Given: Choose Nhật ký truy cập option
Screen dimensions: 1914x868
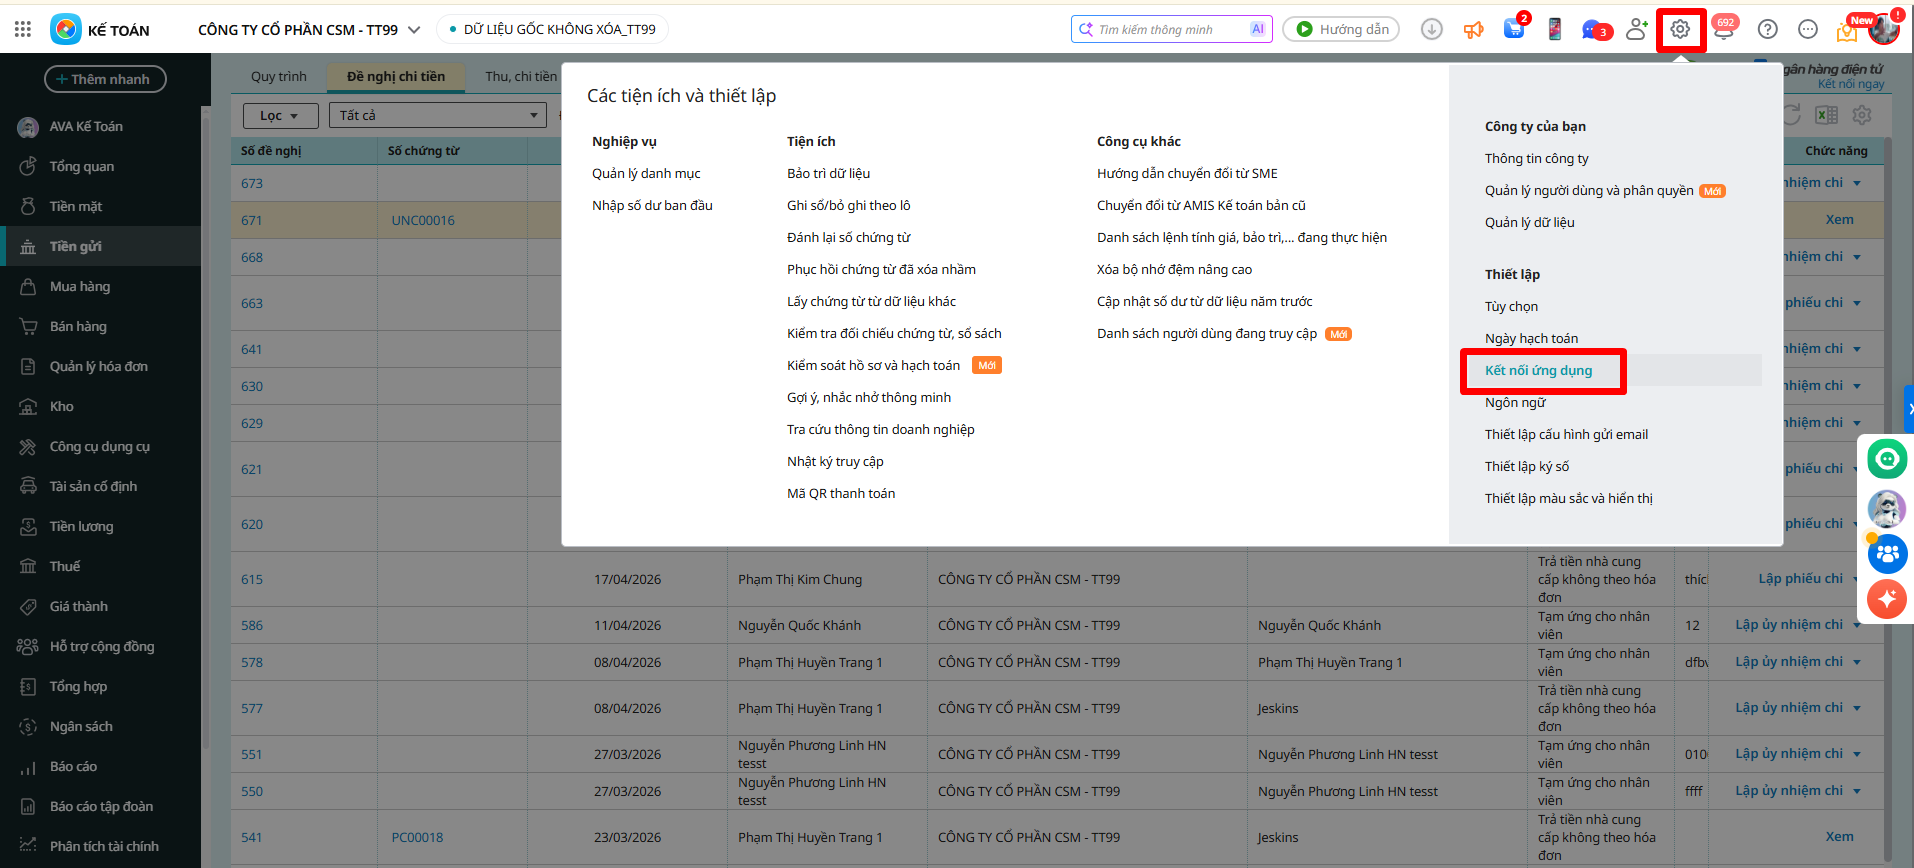Looking at the screenshot, I should pos(835,462).
